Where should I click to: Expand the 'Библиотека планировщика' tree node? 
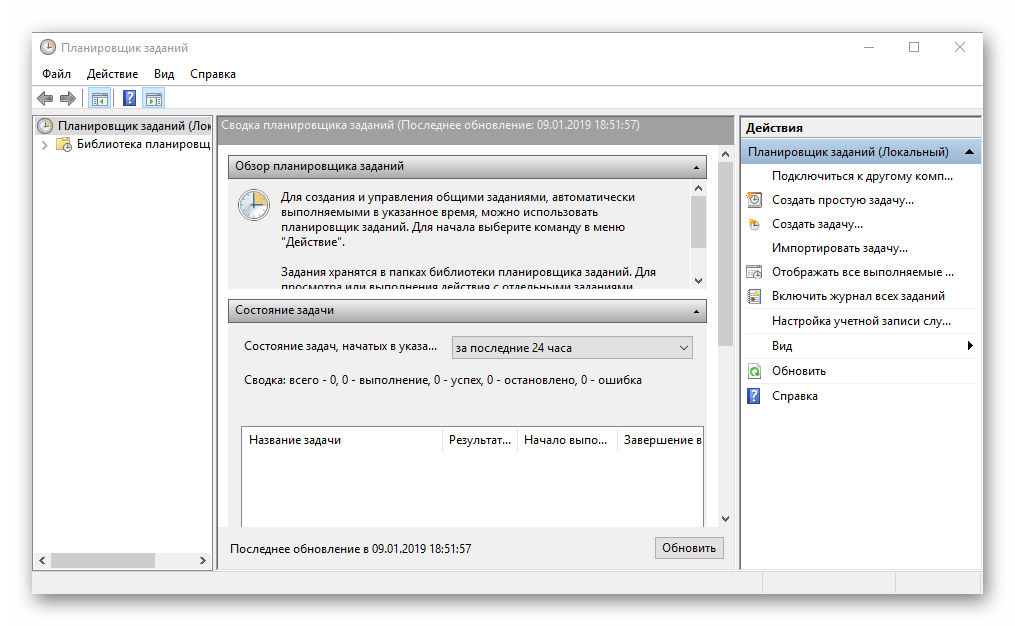coord(44,145)
